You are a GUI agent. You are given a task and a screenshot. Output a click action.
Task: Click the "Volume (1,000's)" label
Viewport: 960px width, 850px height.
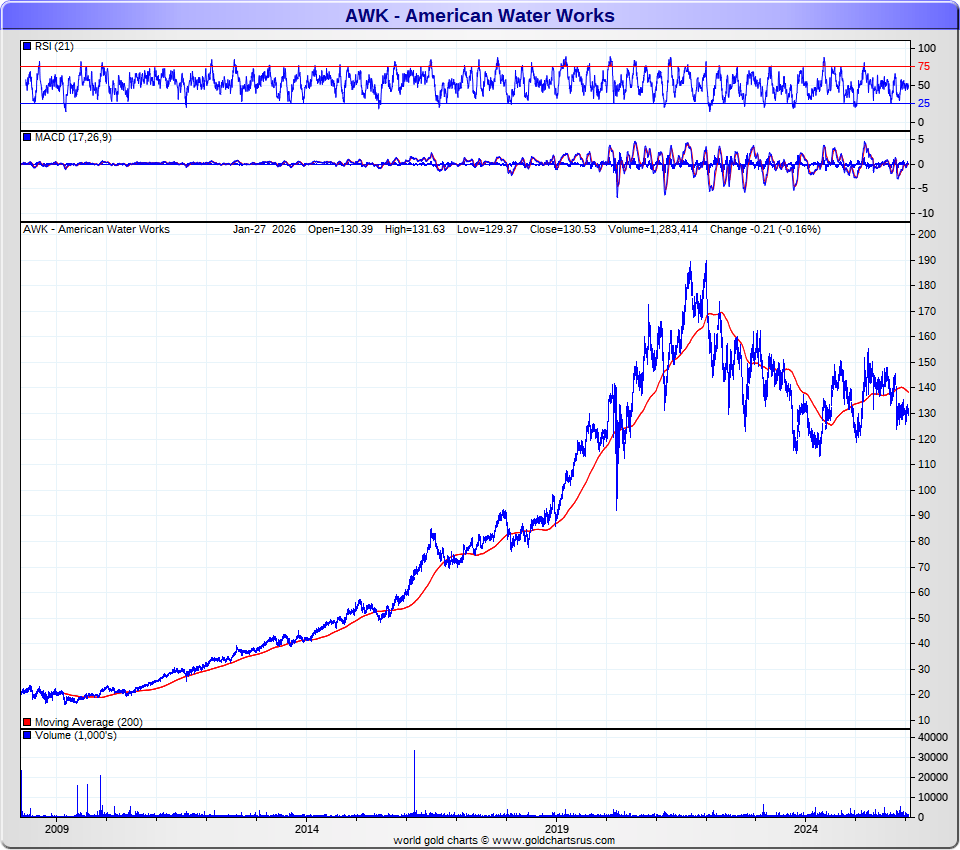[76, 735]
